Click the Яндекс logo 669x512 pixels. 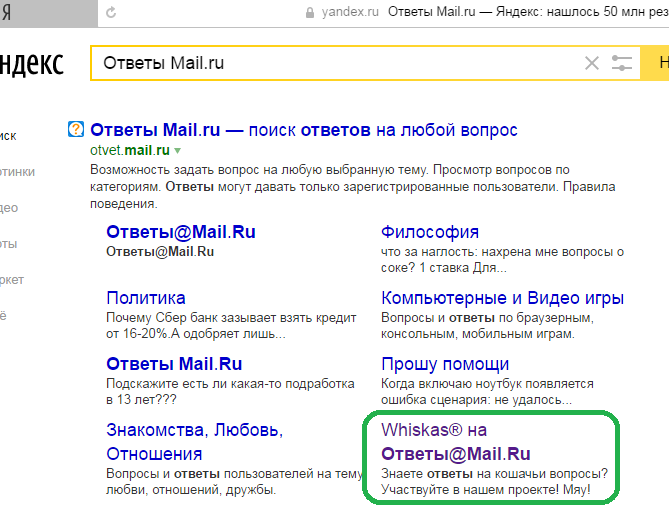coord(32,64)
